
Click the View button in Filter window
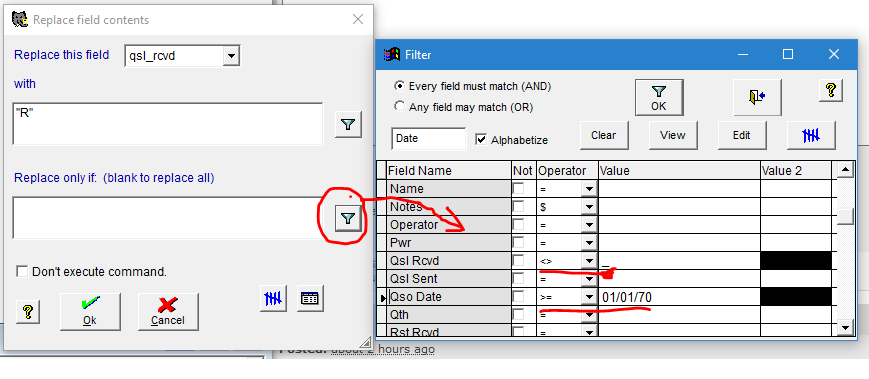(673, 135)
